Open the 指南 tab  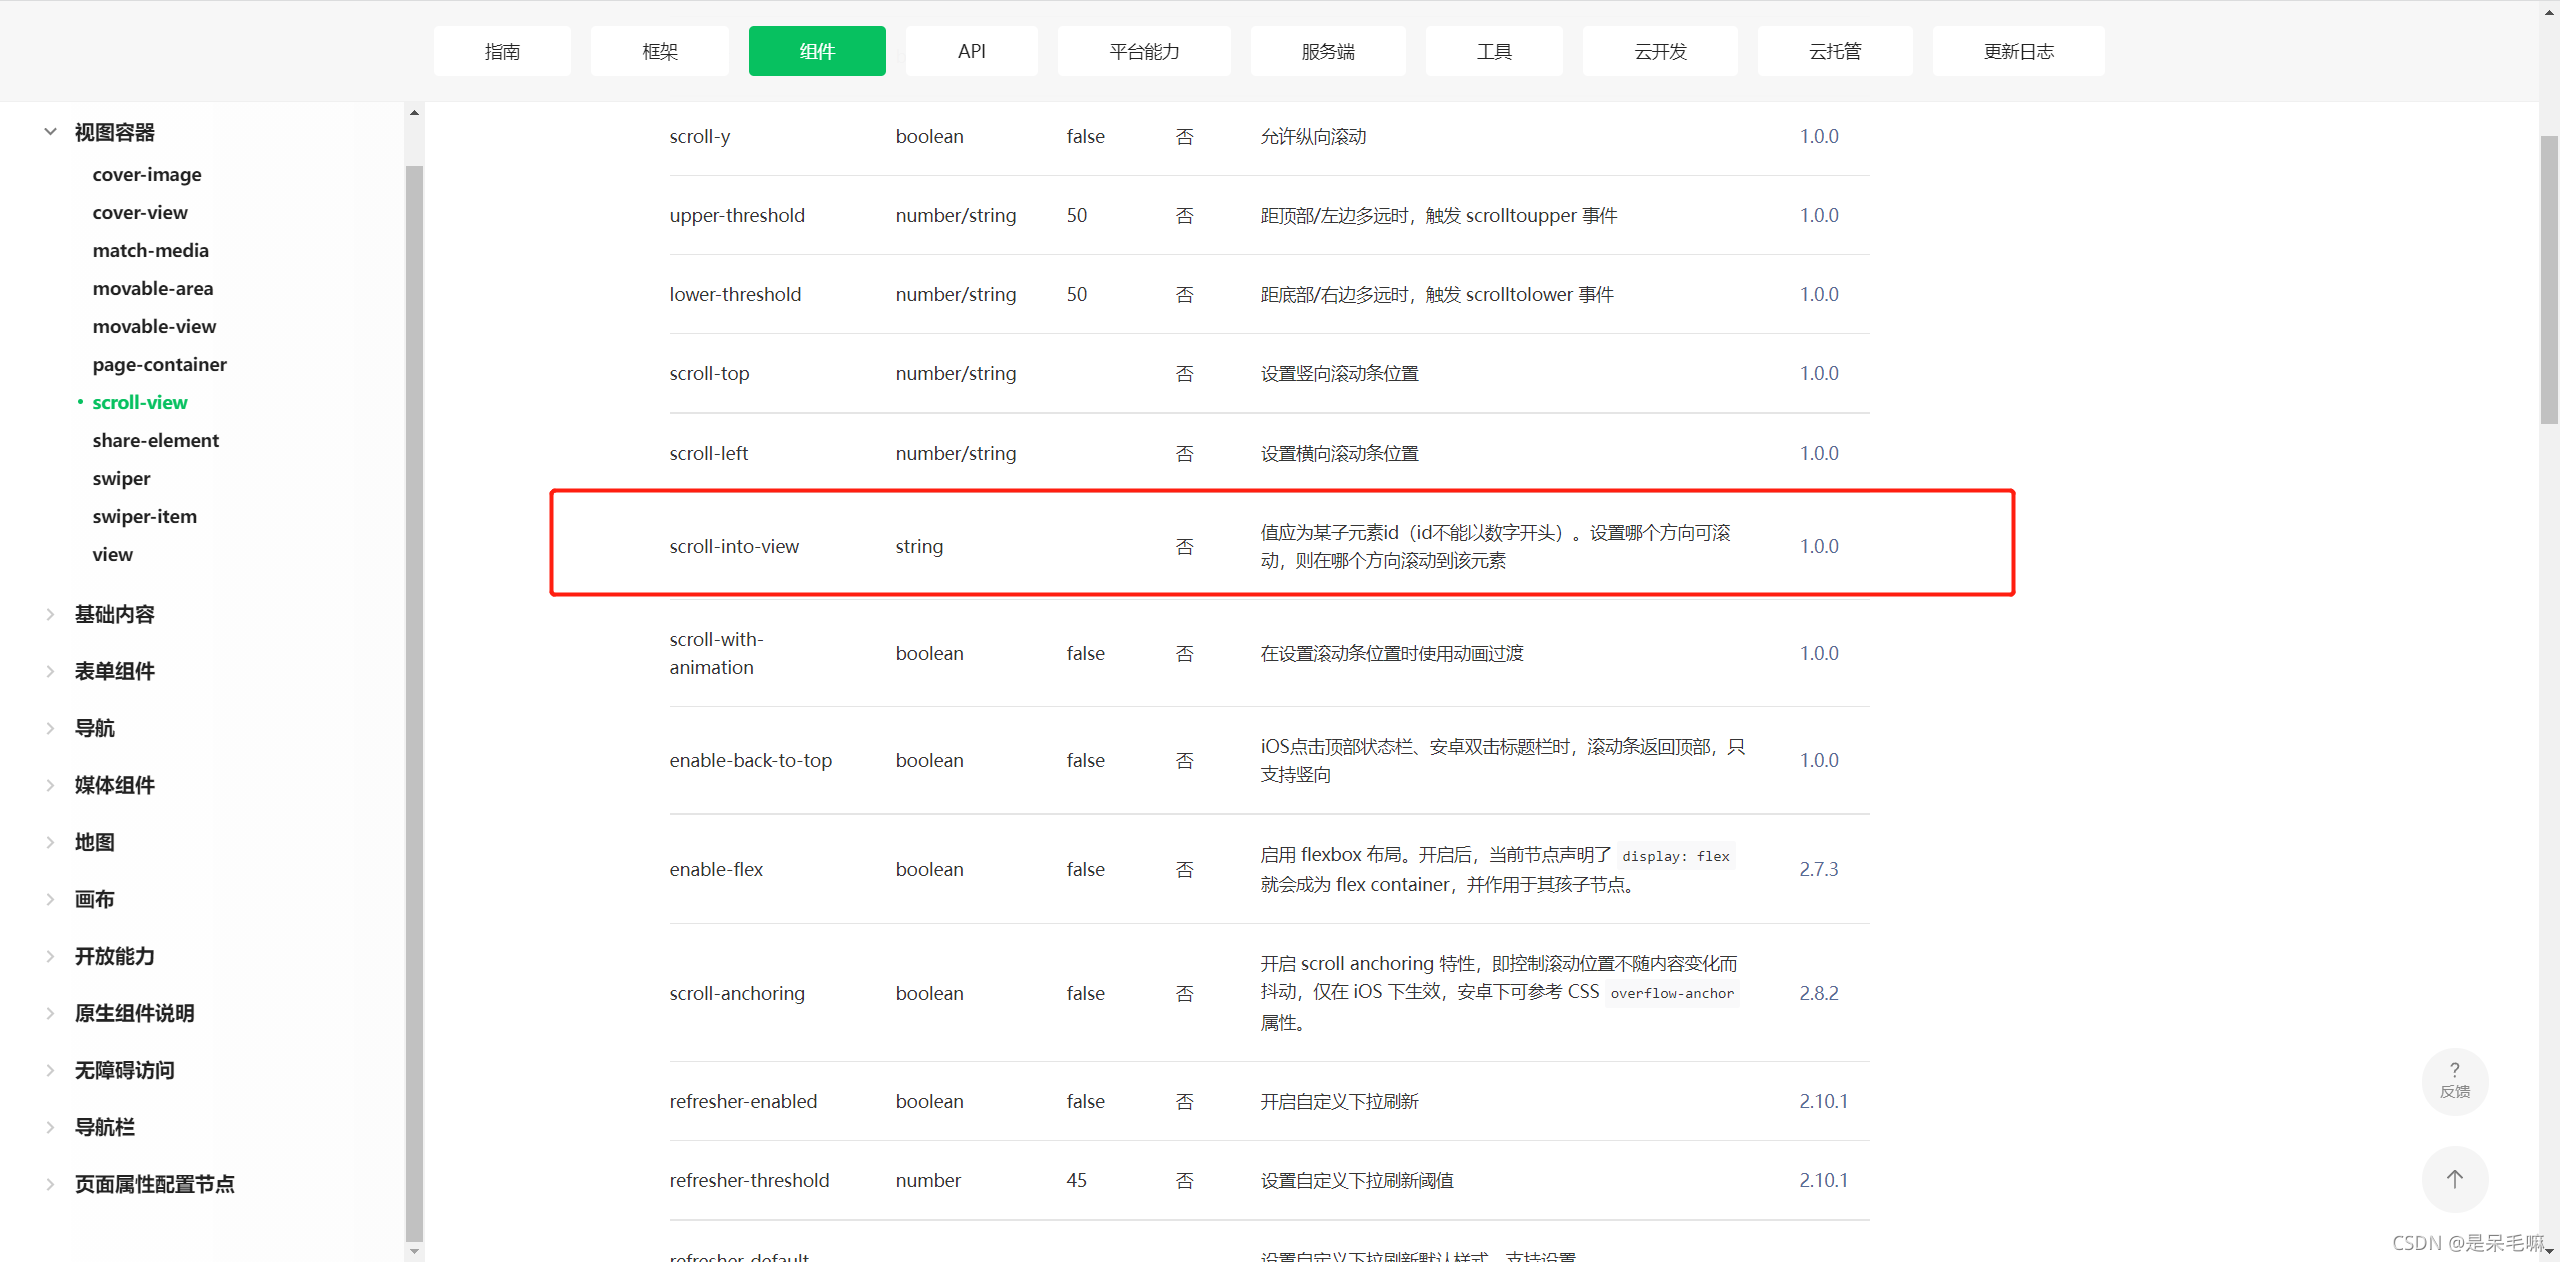click(x=502, y=51)
